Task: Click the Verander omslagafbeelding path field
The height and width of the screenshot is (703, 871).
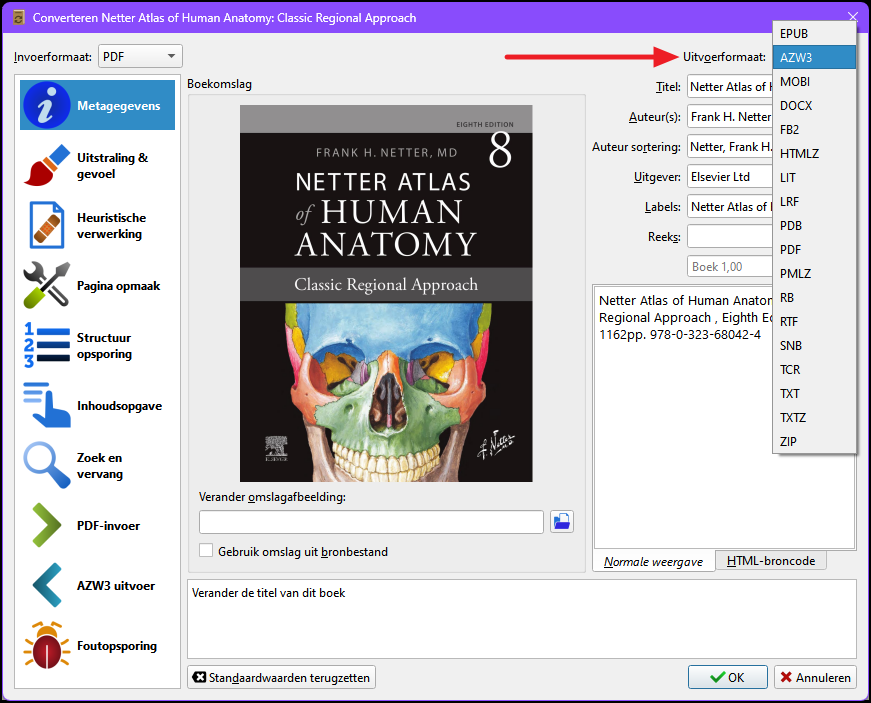Action: pos(371,522)
